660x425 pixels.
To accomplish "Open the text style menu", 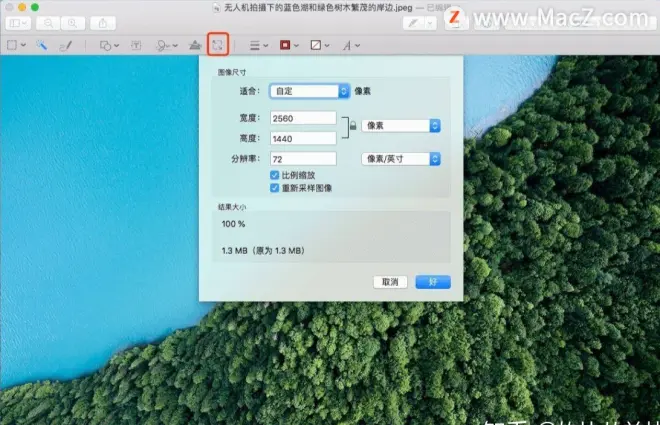I will pos(351,45).
